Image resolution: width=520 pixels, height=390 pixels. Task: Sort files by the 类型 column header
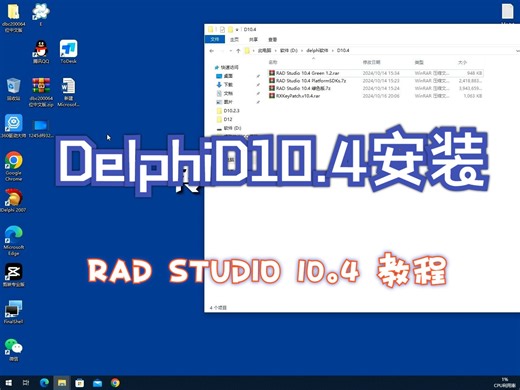point(419,62)
